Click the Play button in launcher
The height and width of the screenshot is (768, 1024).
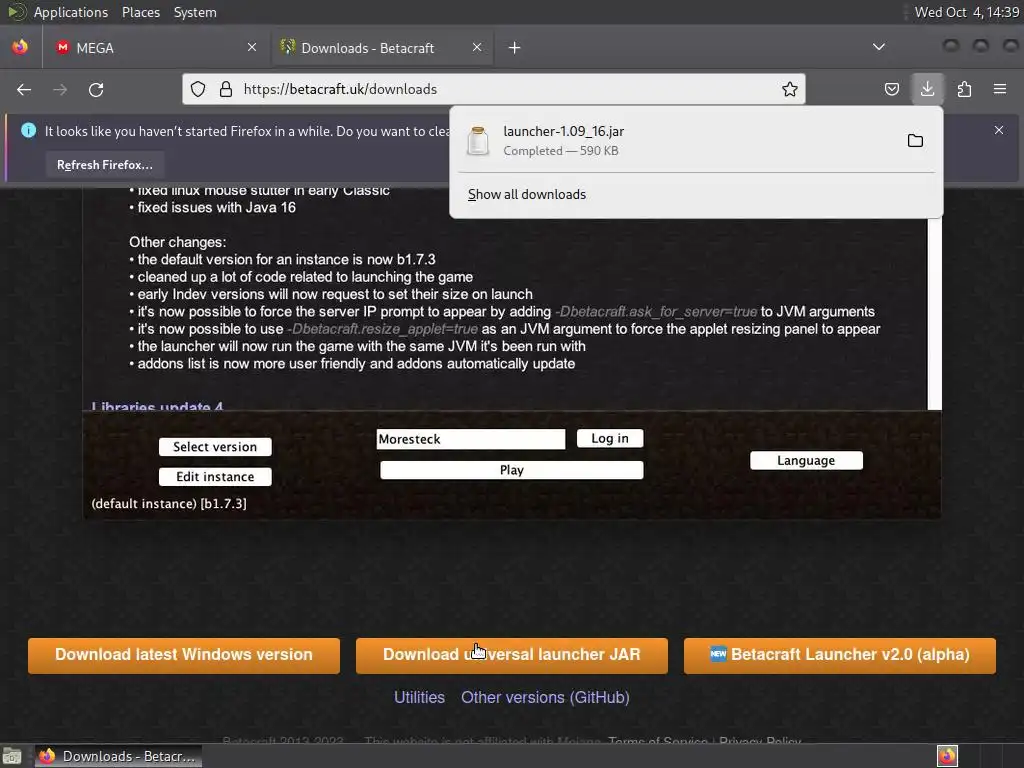511,470
